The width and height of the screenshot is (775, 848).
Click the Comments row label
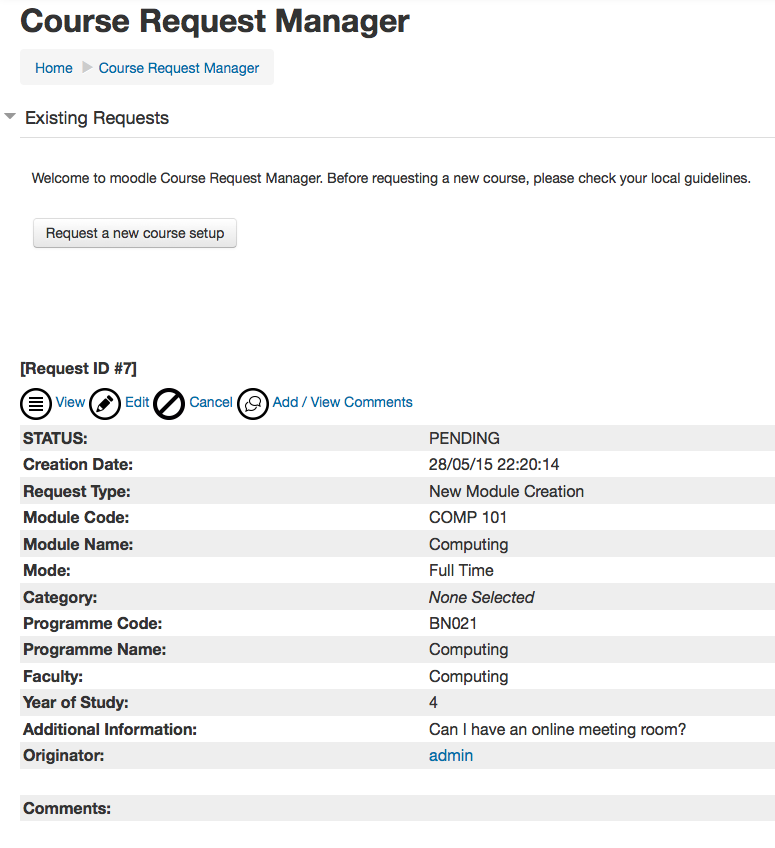[67, 809]
